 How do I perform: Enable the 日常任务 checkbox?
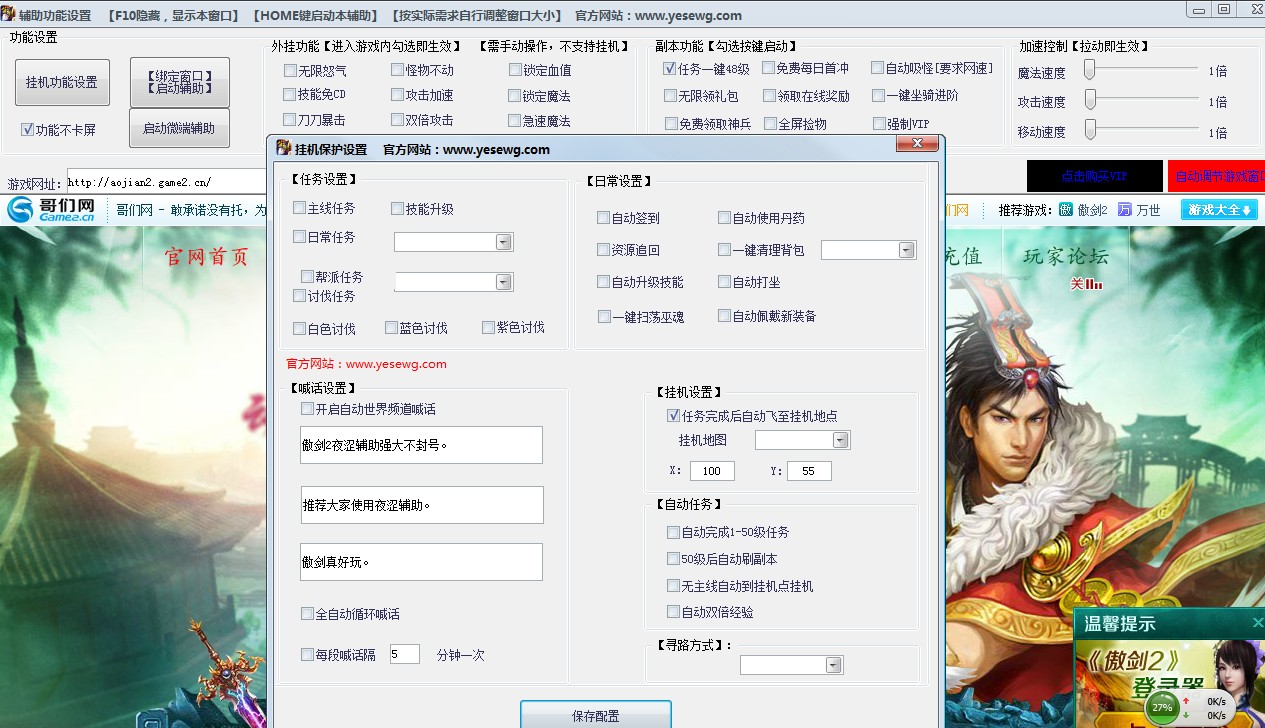click(300, 237)
